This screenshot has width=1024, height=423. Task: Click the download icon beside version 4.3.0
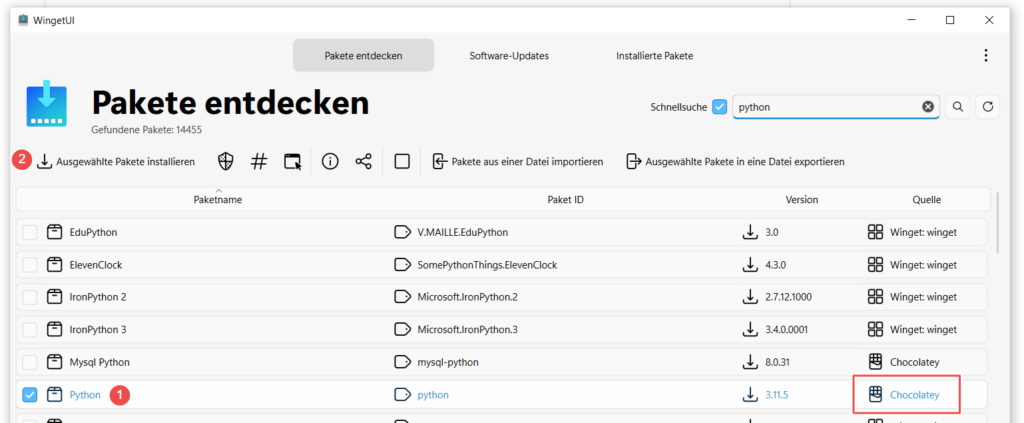pyautogui.click(x=749, y=264)
